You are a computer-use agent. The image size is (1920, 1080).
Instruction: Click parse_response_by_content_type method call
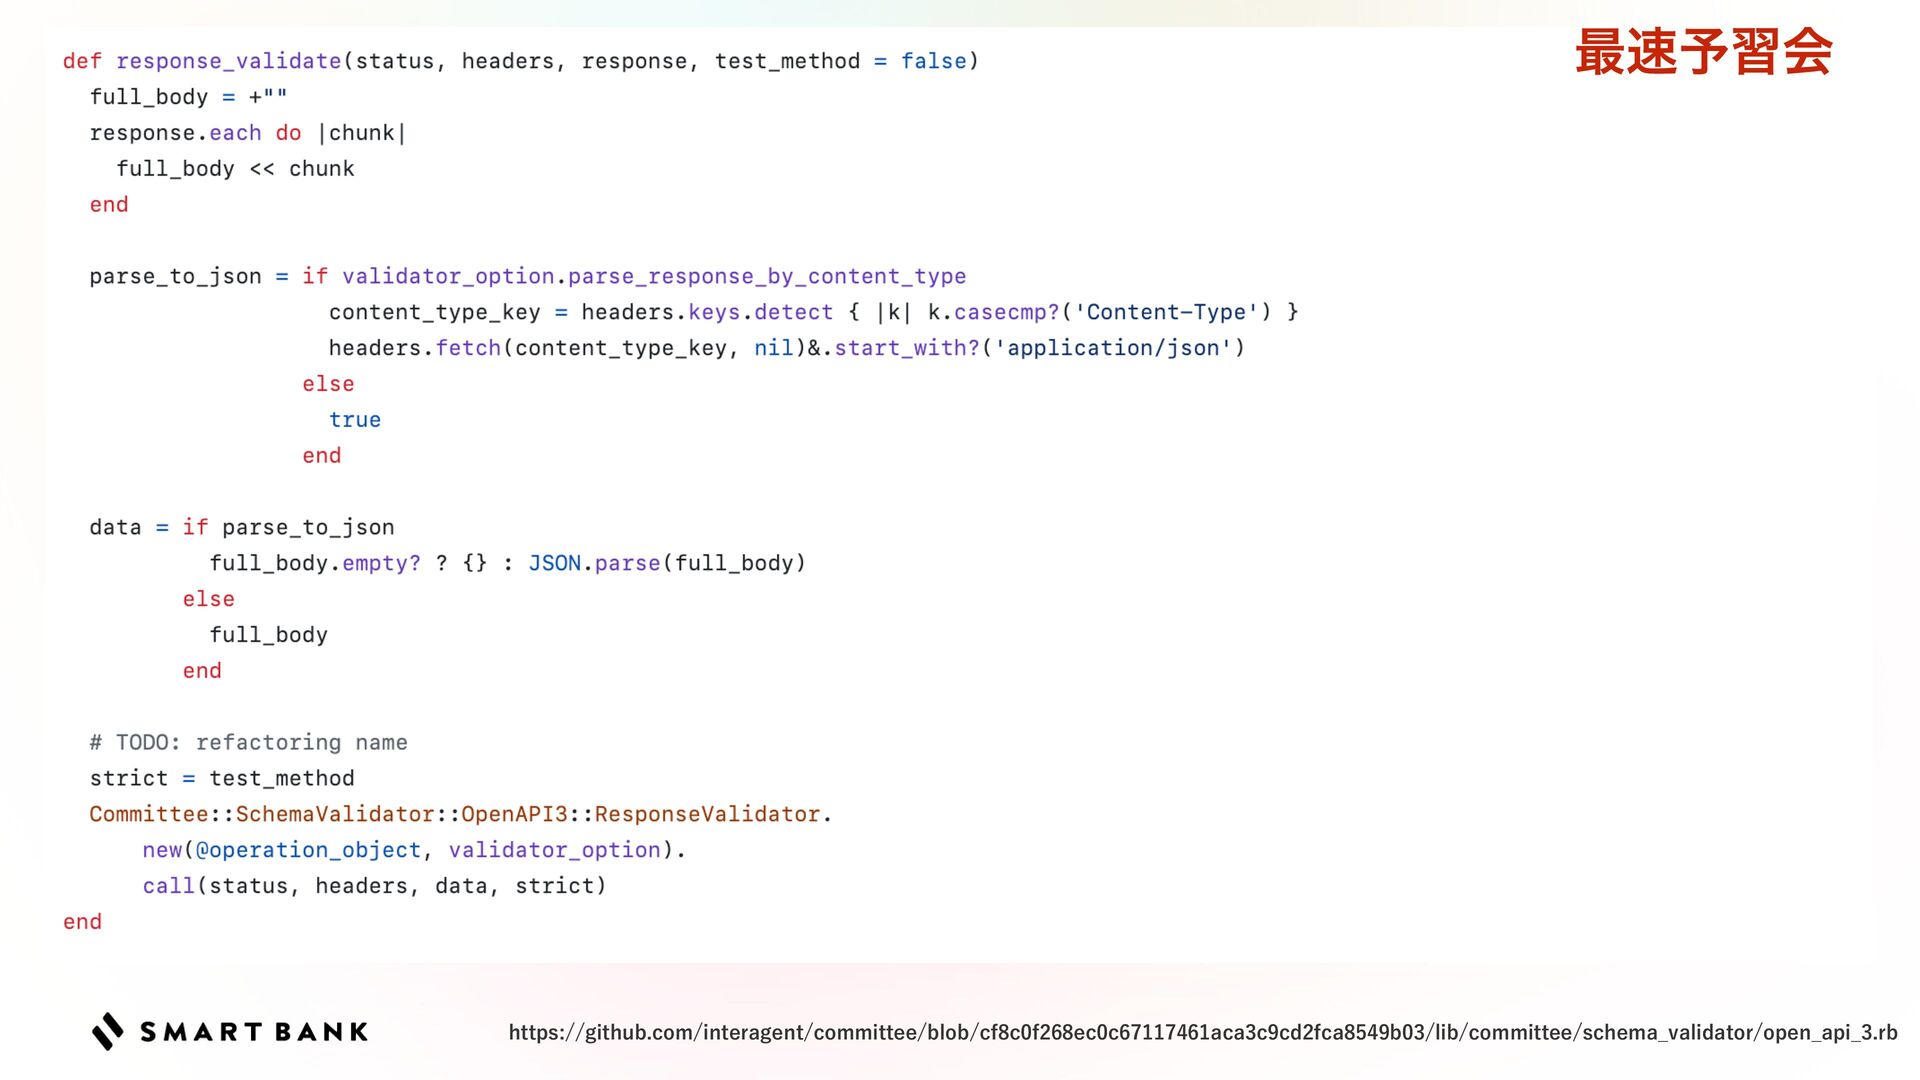766,276
